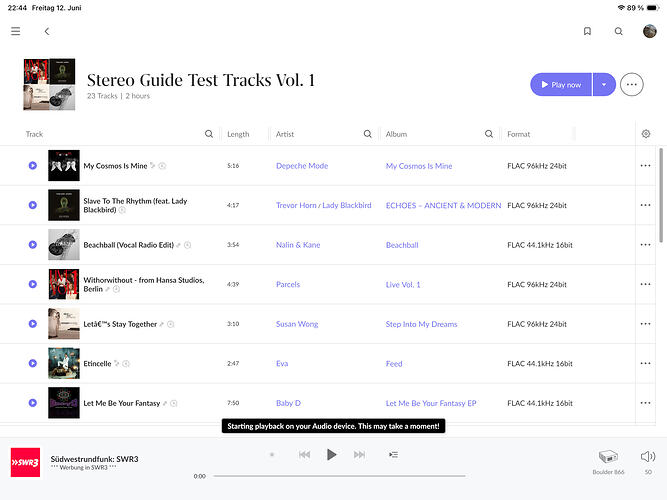Go back with the chevron arrow

click(x=47, y=31)
